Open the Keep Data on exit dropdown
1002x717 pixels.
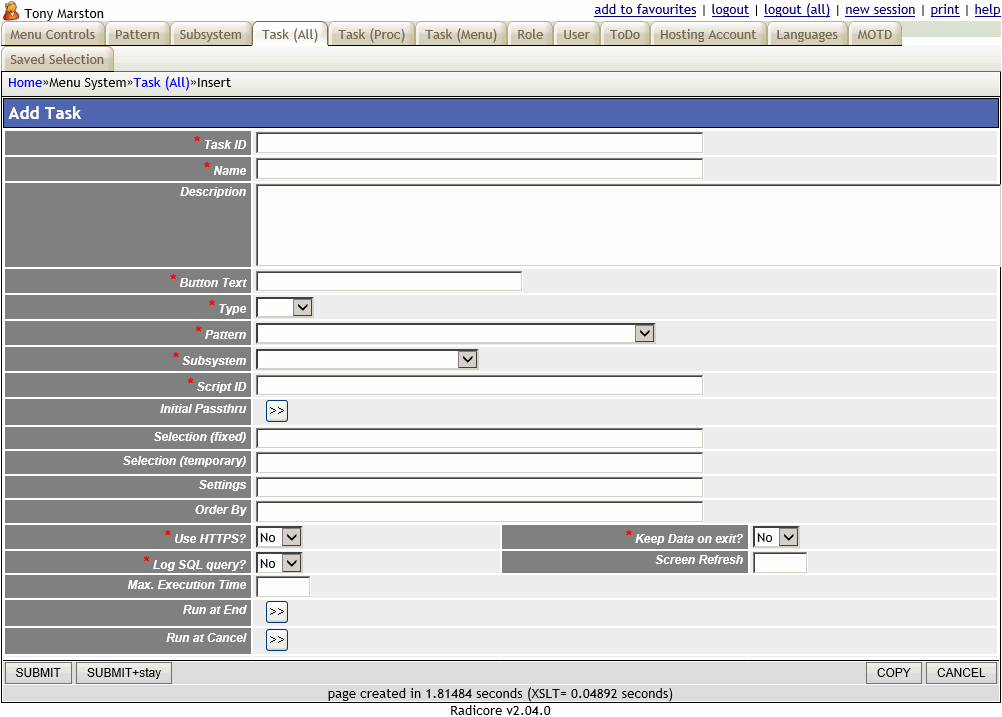click(x=776, y=538)
